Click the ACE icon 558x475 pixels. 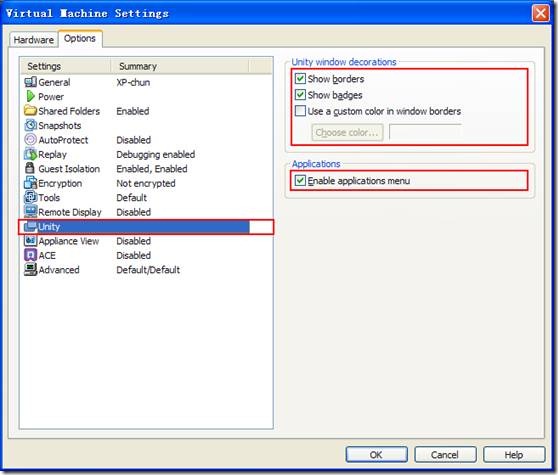click(30, 255)
